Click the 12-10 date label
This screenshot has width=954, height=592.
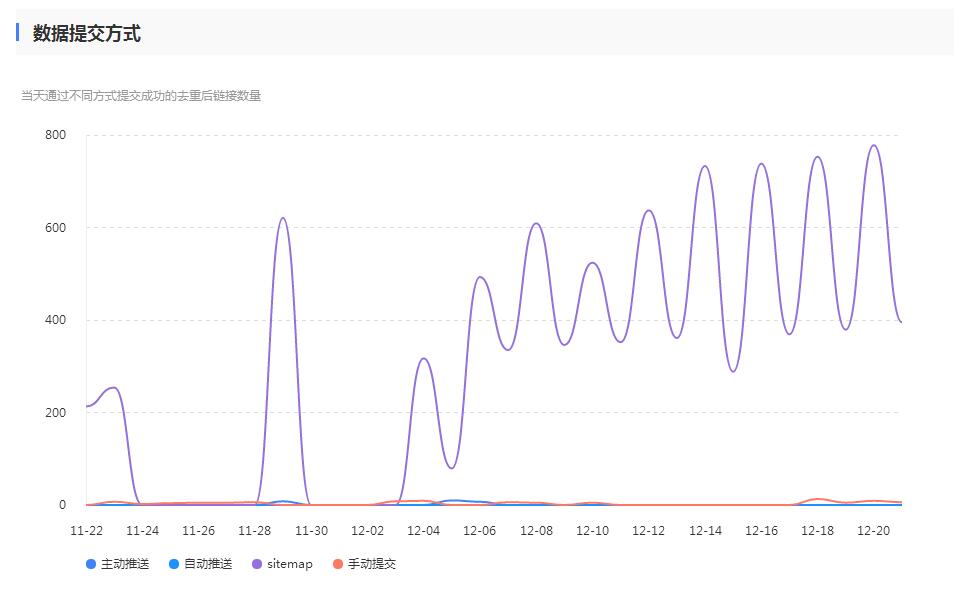click(592, 531)
